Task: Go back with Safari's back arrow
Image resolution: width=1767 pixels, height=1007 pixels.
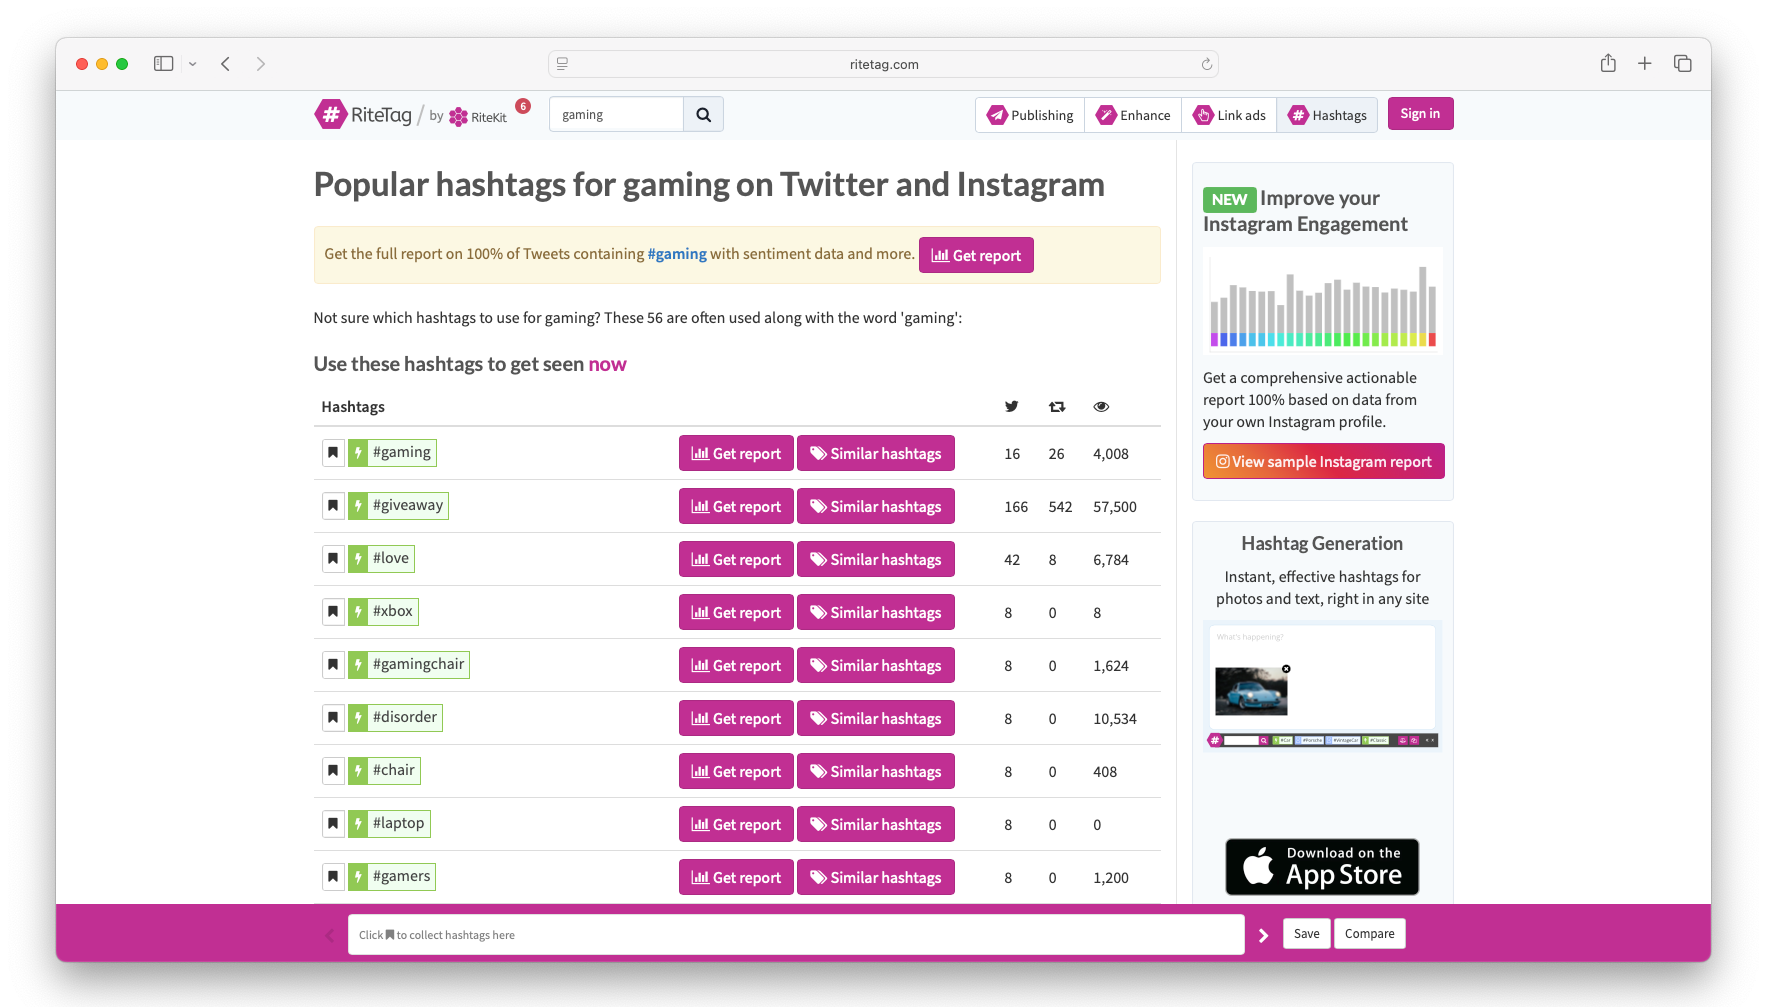Action: [x=226, y=64]
